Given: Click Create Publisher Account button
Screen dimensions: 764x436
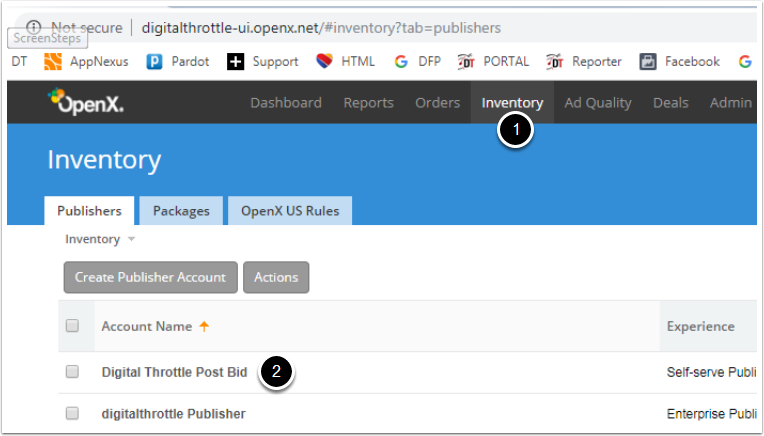Looking at the screenshot, I should pyautogui.click(x=151, y=277).
